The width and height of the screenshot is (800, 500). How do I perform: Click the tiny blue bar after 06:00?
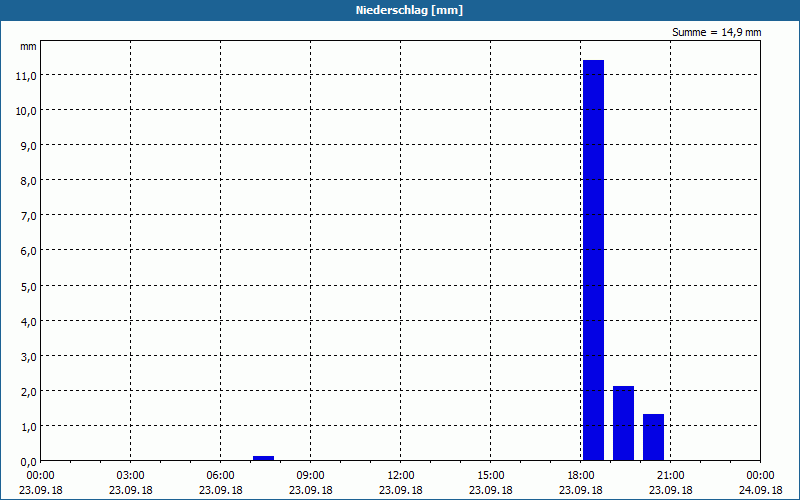click(263, 458)
